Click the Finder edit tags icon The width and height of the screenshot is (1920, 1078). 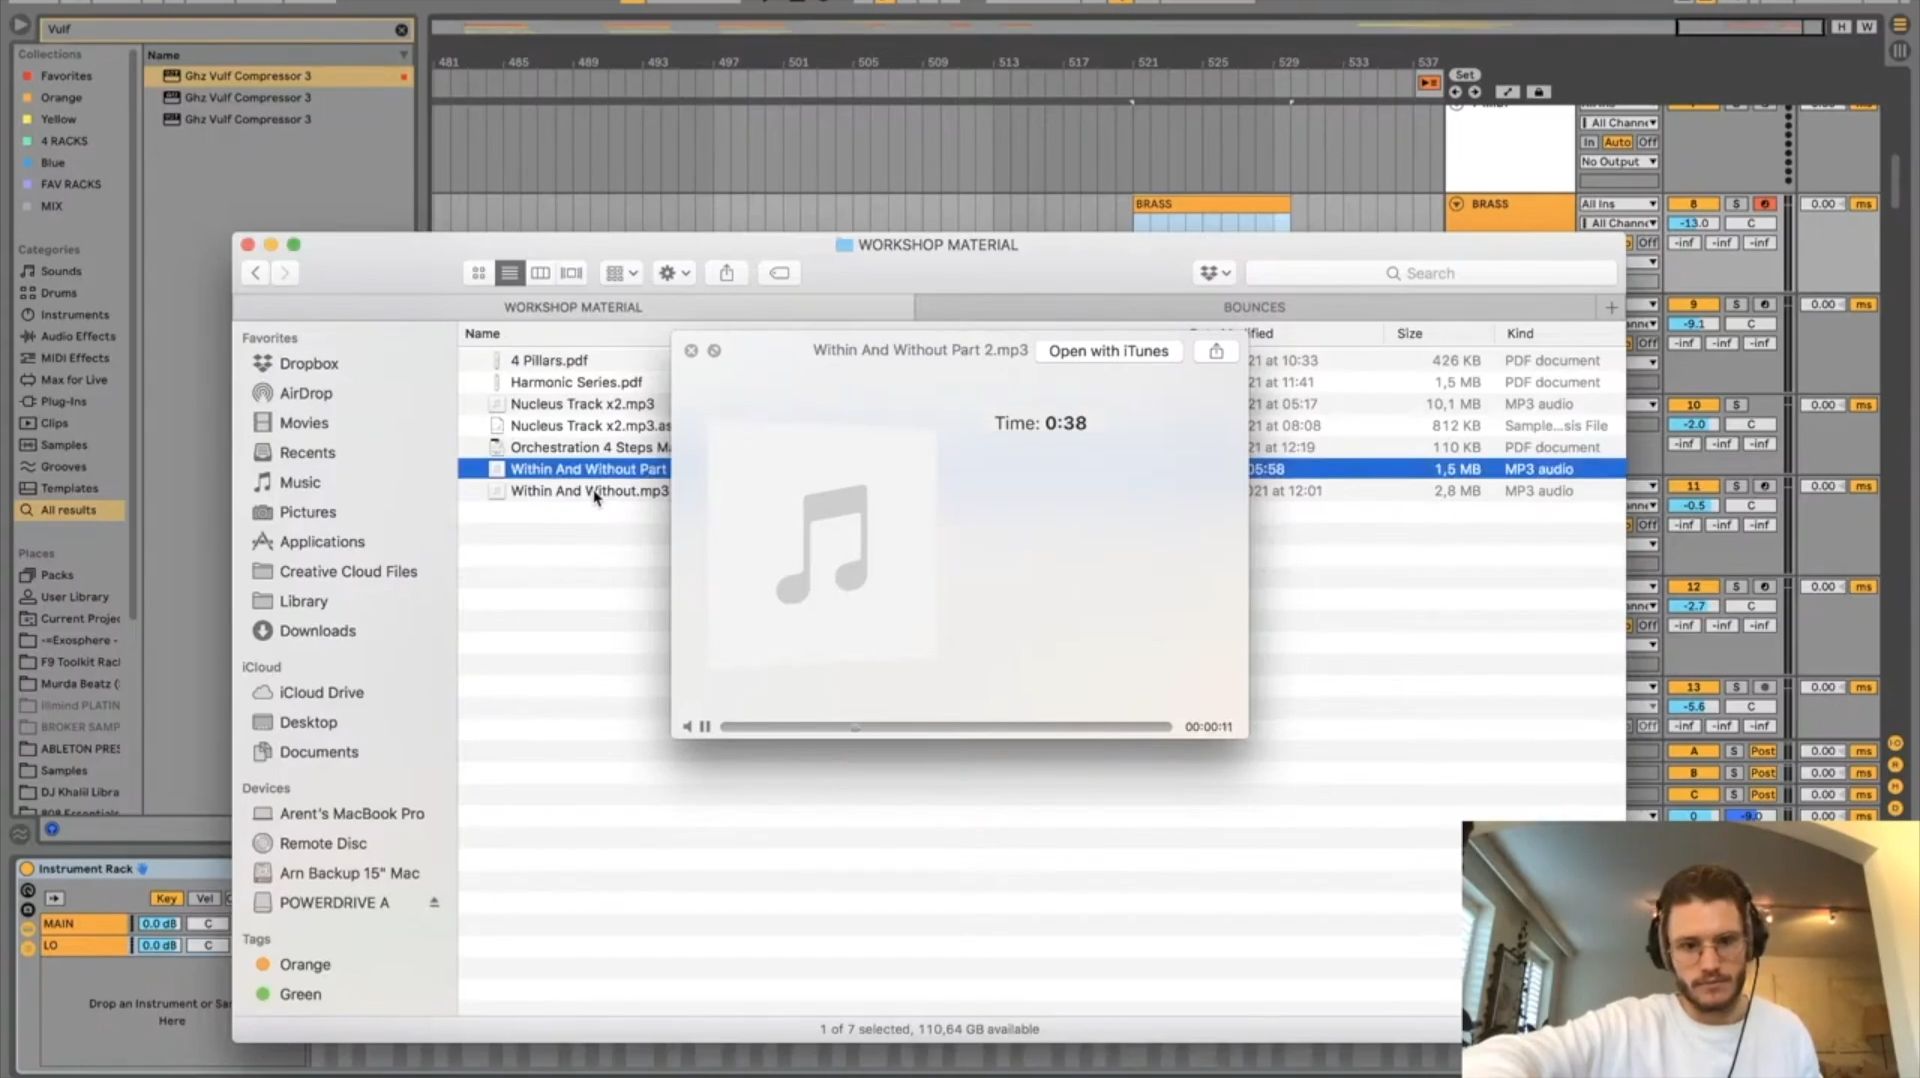[779, 273]
